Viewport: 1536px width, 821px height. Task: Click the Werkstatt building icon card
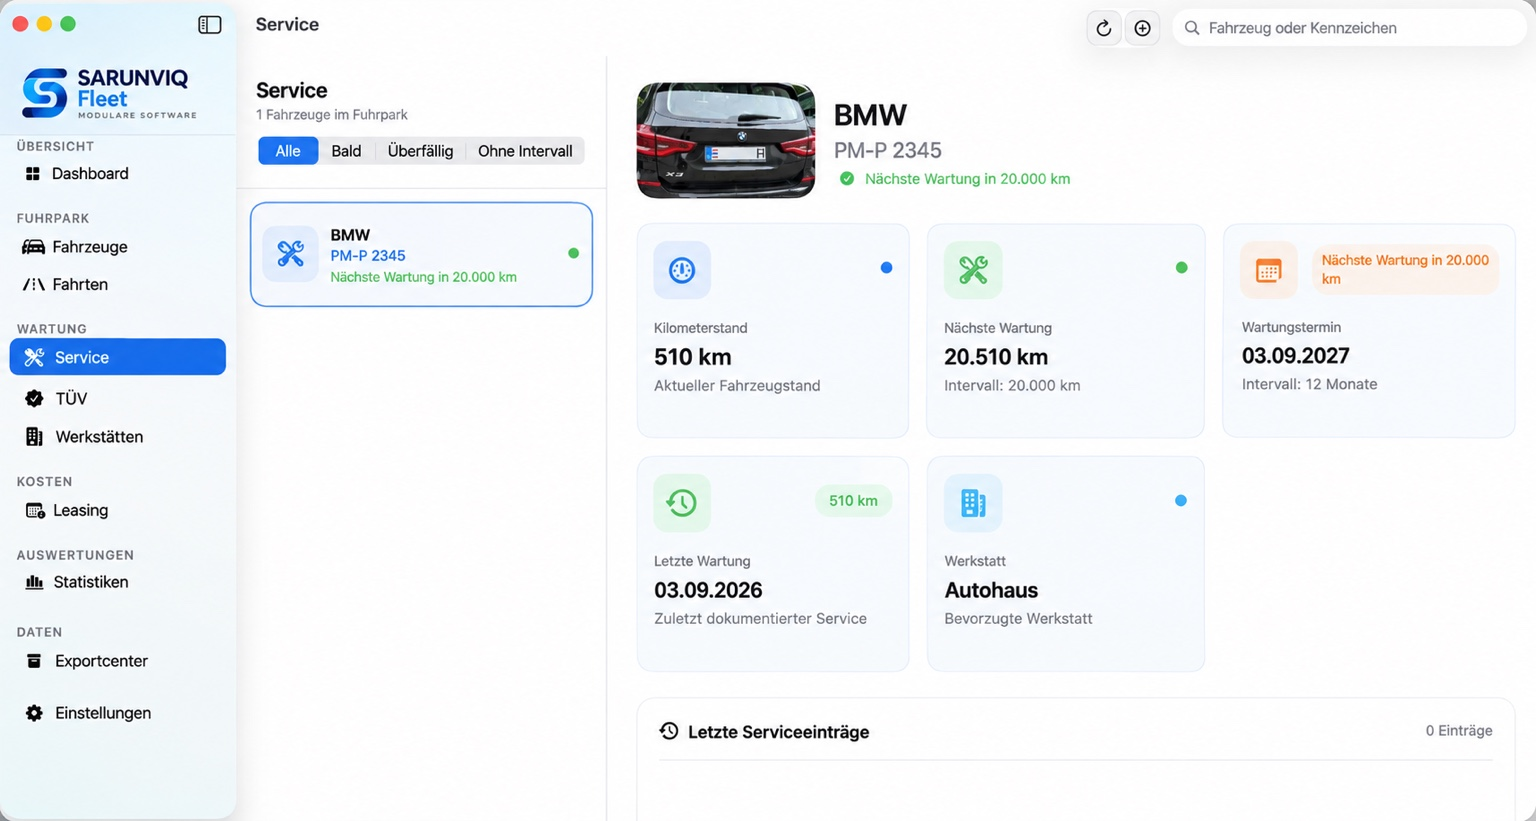coord(973,502)
